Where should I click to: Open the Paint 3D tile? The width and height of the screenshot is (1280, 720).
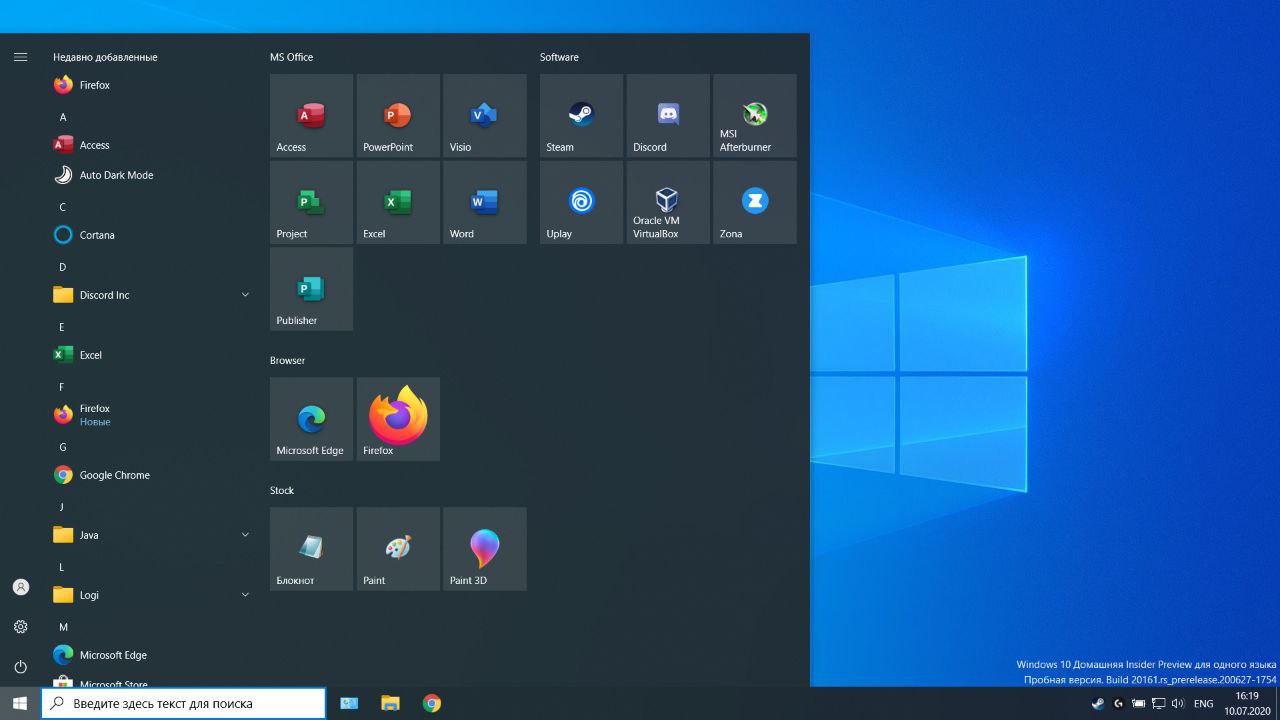(x=485, y=549)
